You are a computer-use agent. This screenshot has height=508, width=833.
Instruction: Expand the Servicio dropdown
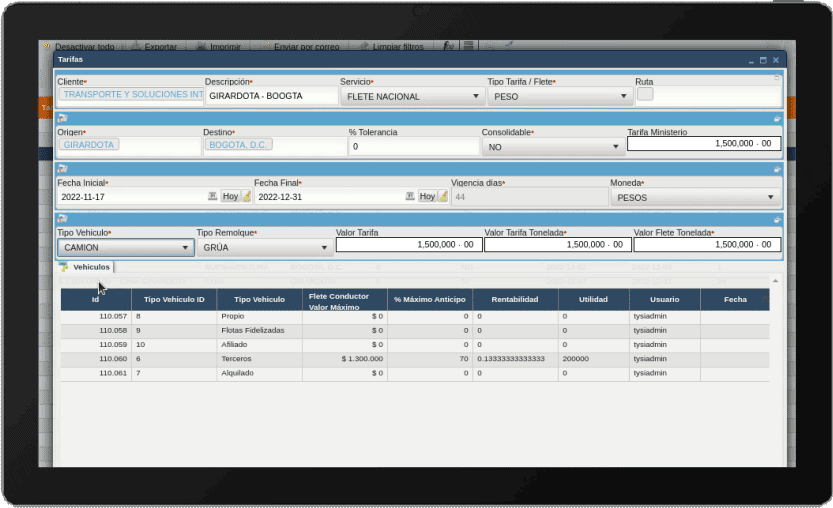[x=412, y=97]
